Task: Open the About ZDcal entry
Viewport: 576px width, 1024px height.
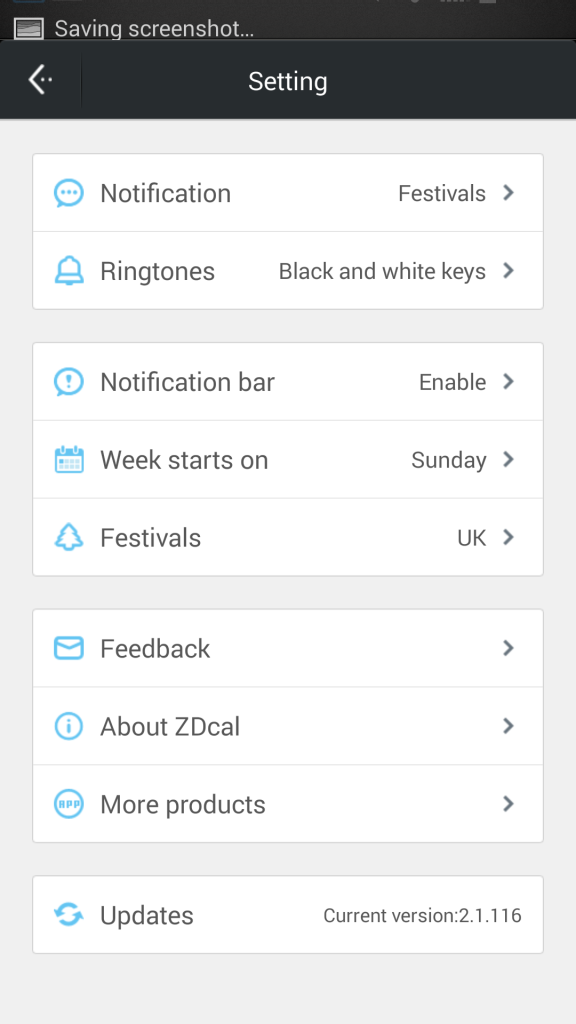Action: (288, 726)
